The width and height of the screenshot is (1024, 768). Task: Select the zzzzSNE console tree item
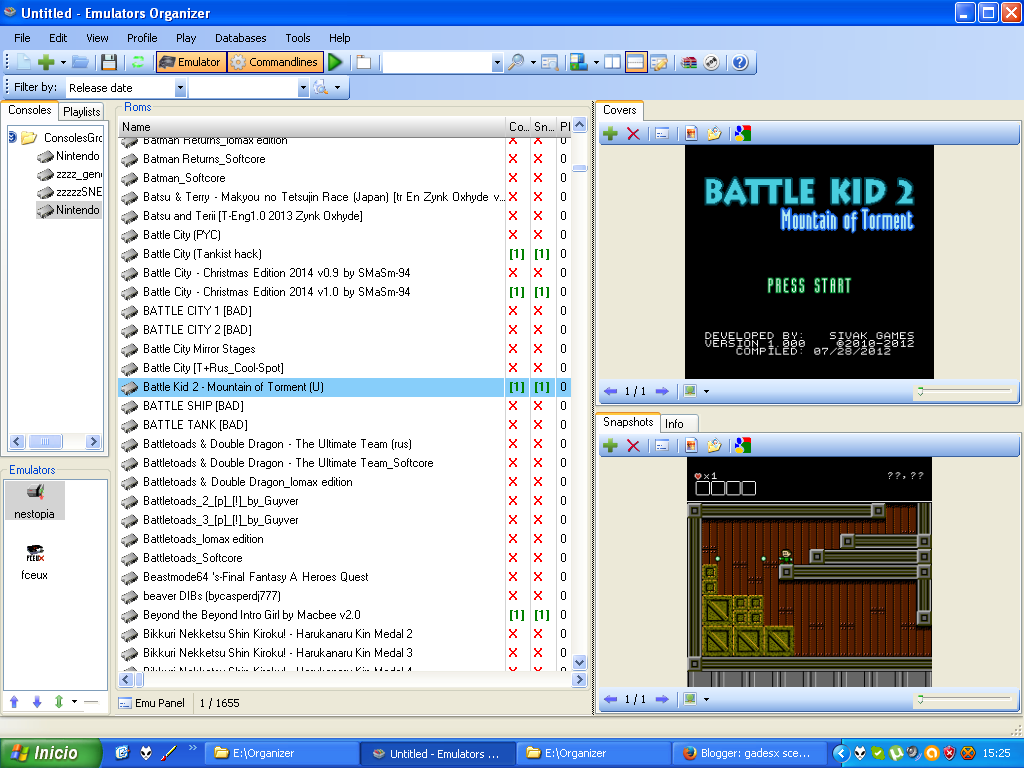71,192
